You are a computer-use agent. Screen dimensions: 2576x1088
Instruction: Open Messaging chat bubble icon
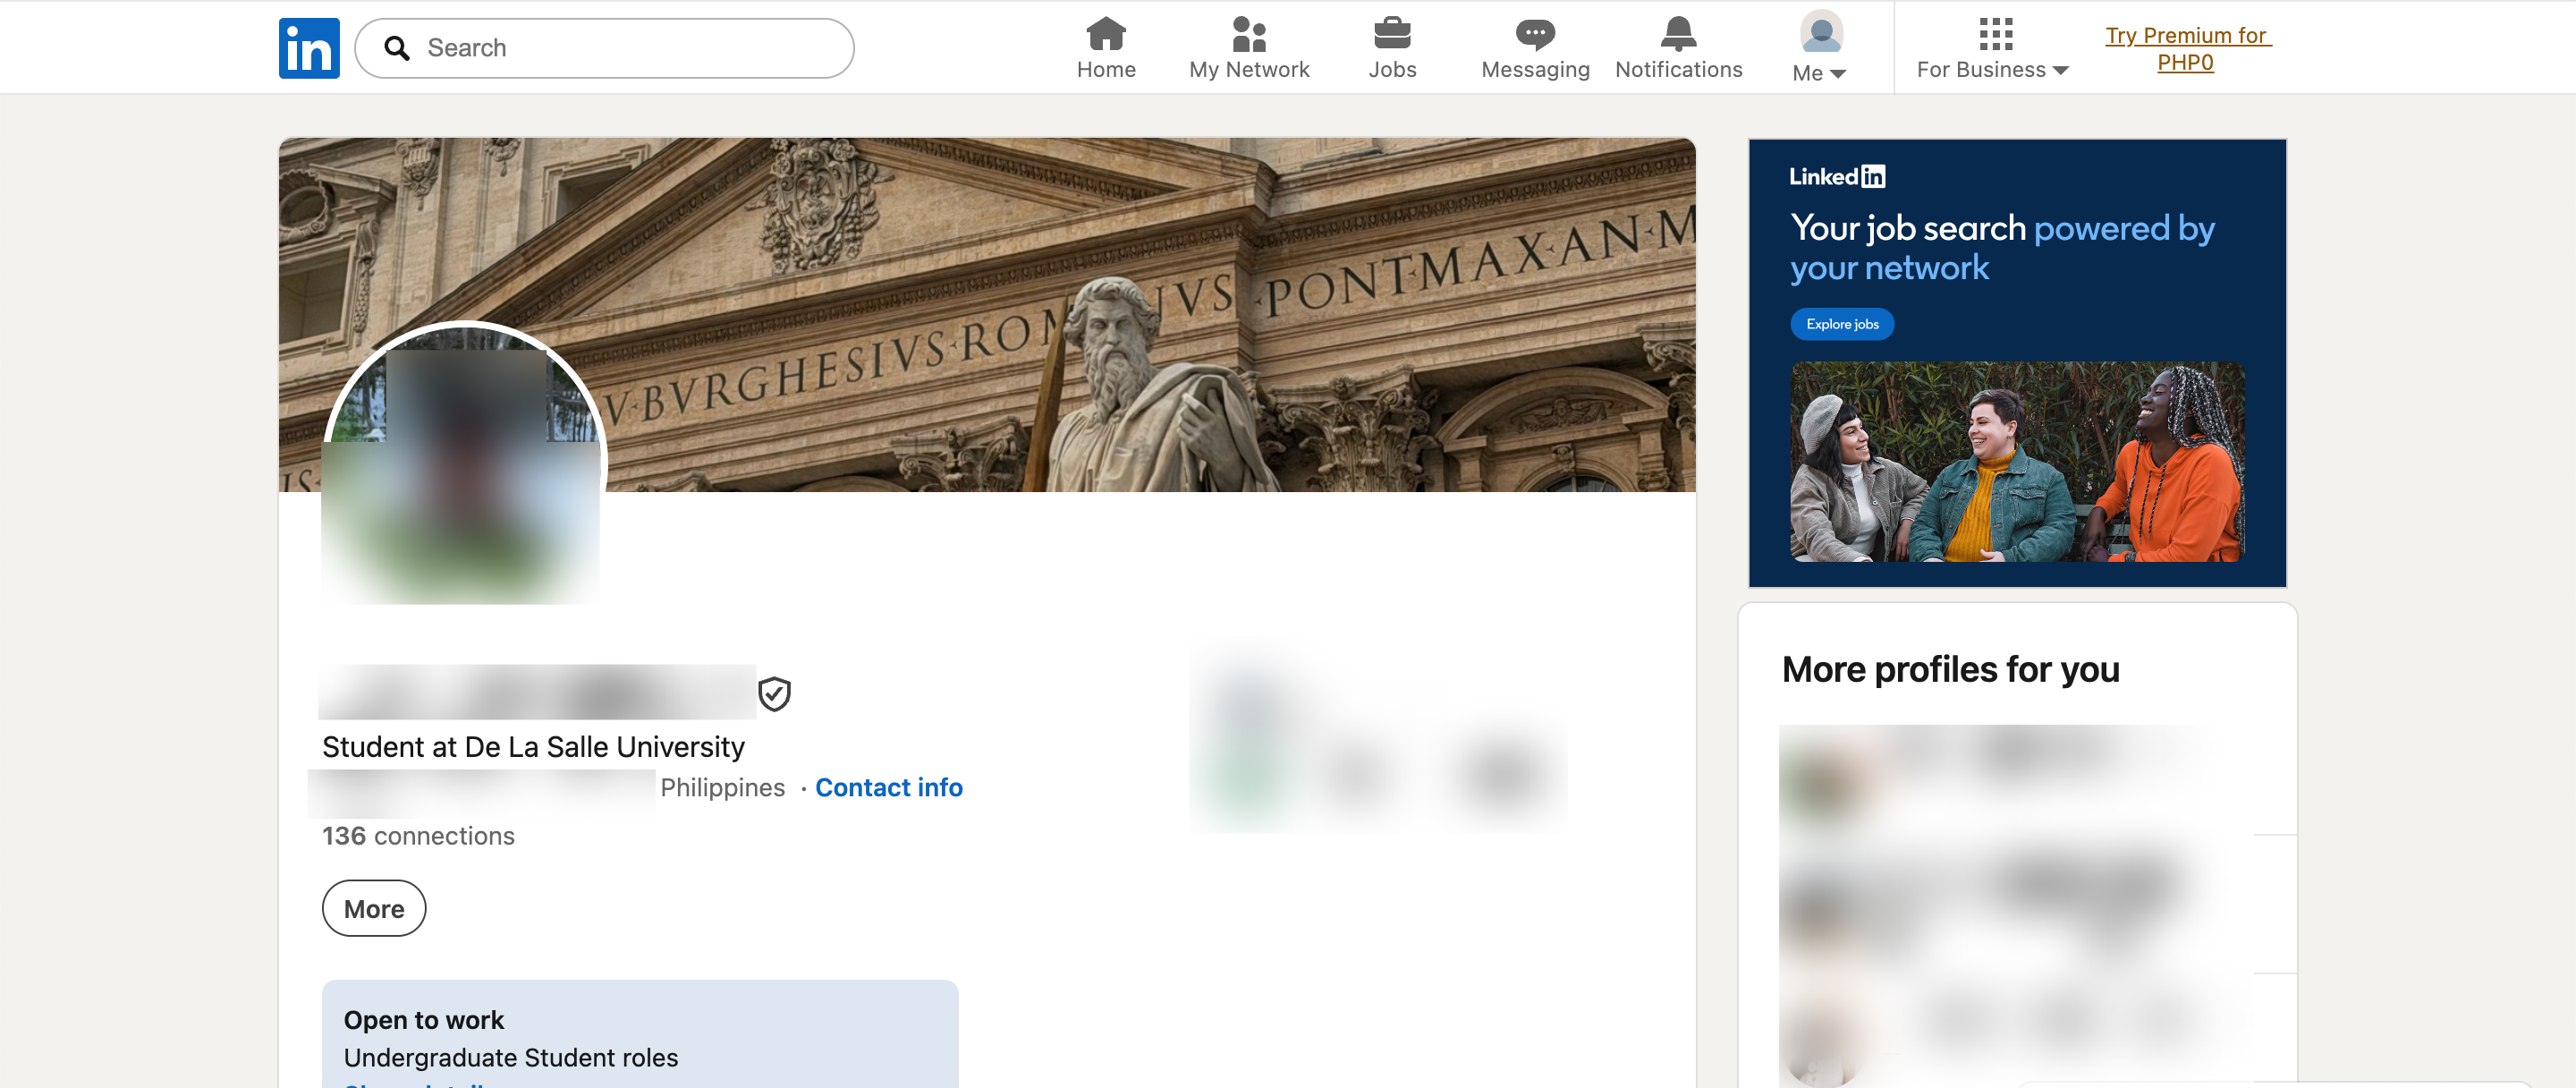point(1535,34)
